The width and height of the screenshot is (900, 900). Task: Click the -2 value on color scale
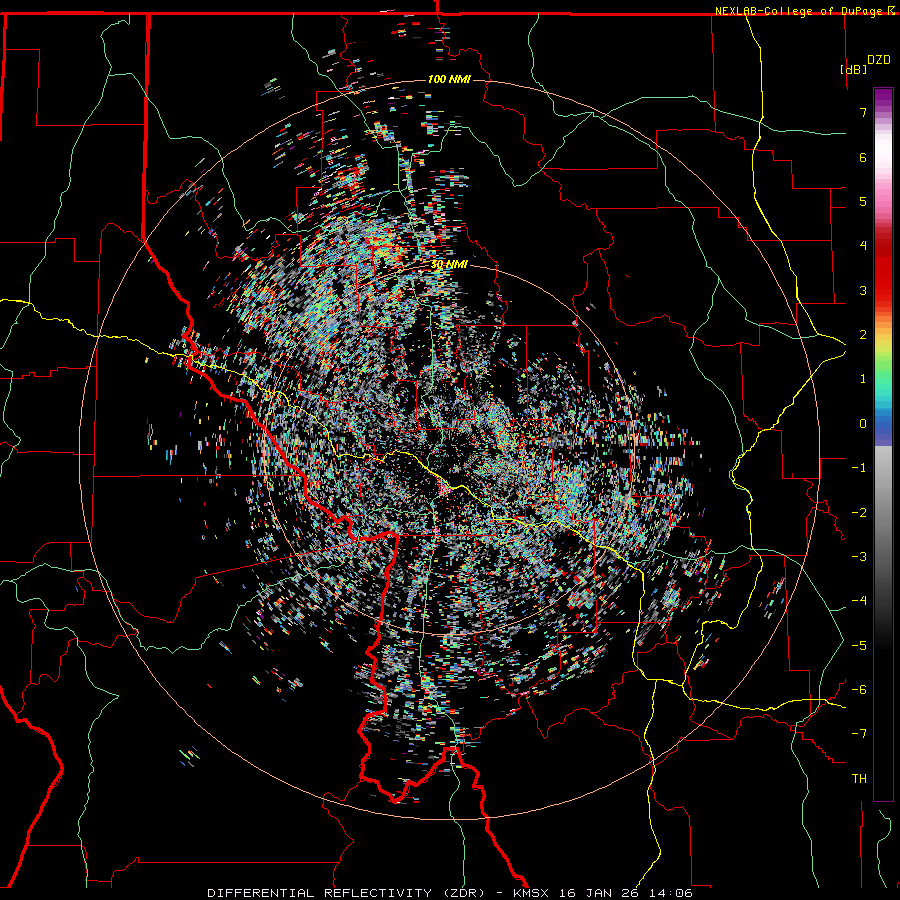859,513
